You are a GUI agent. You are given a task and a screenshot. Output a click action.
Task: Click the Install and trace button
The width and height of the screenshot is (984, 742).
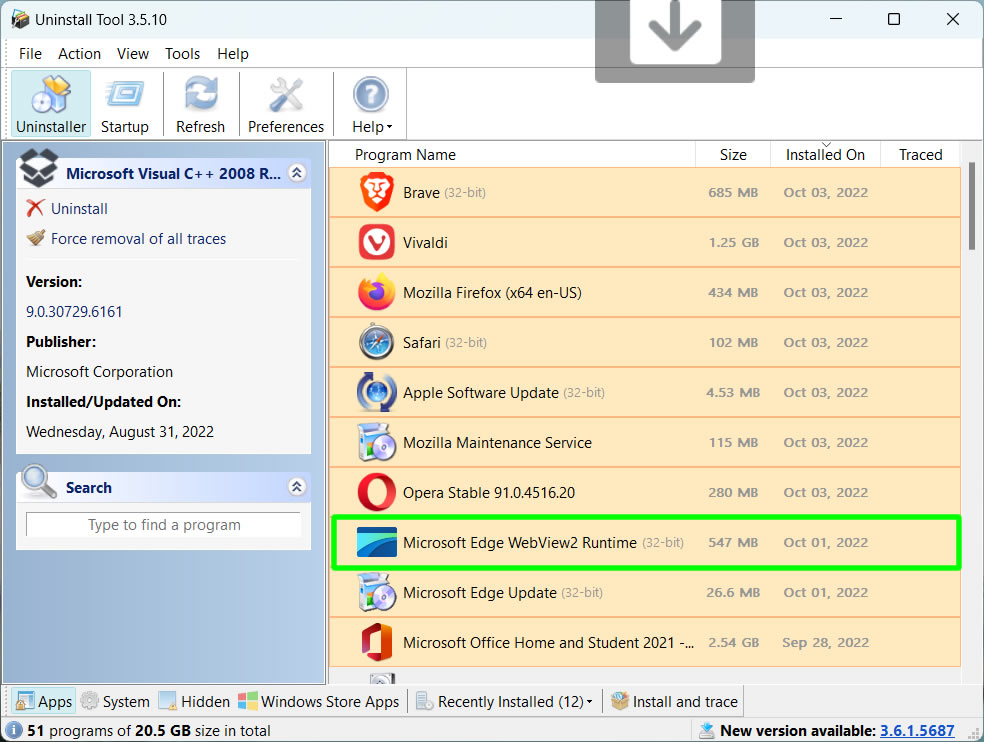pos(675,701)
